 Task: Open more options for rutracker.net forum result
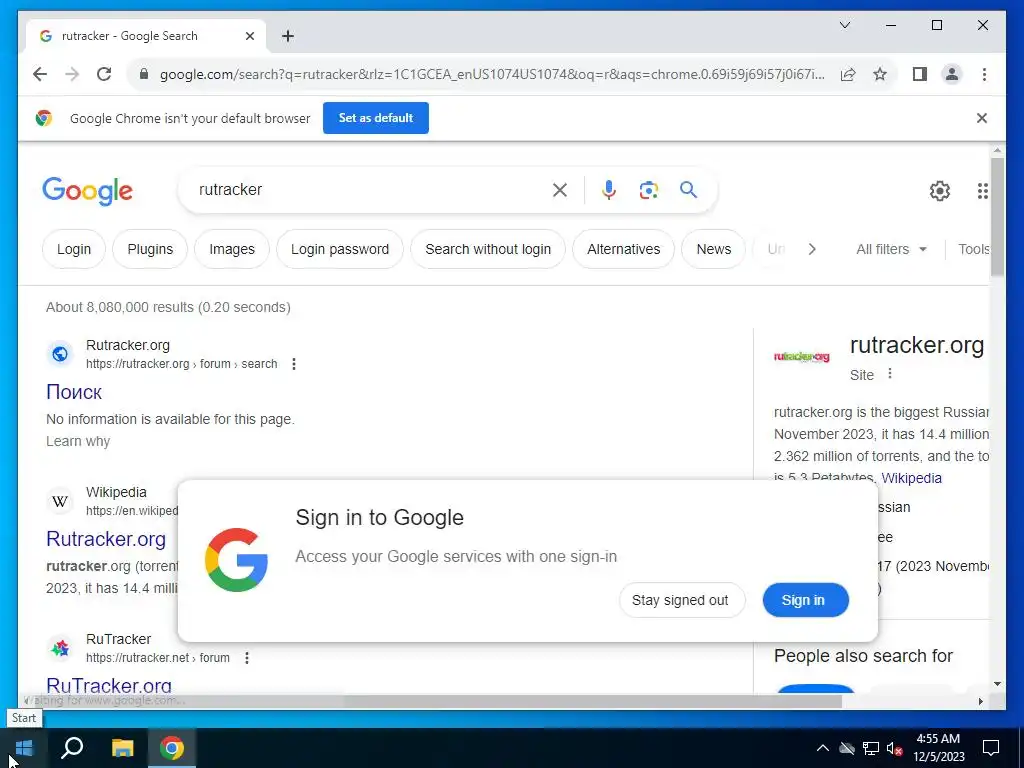pos(247,658)
